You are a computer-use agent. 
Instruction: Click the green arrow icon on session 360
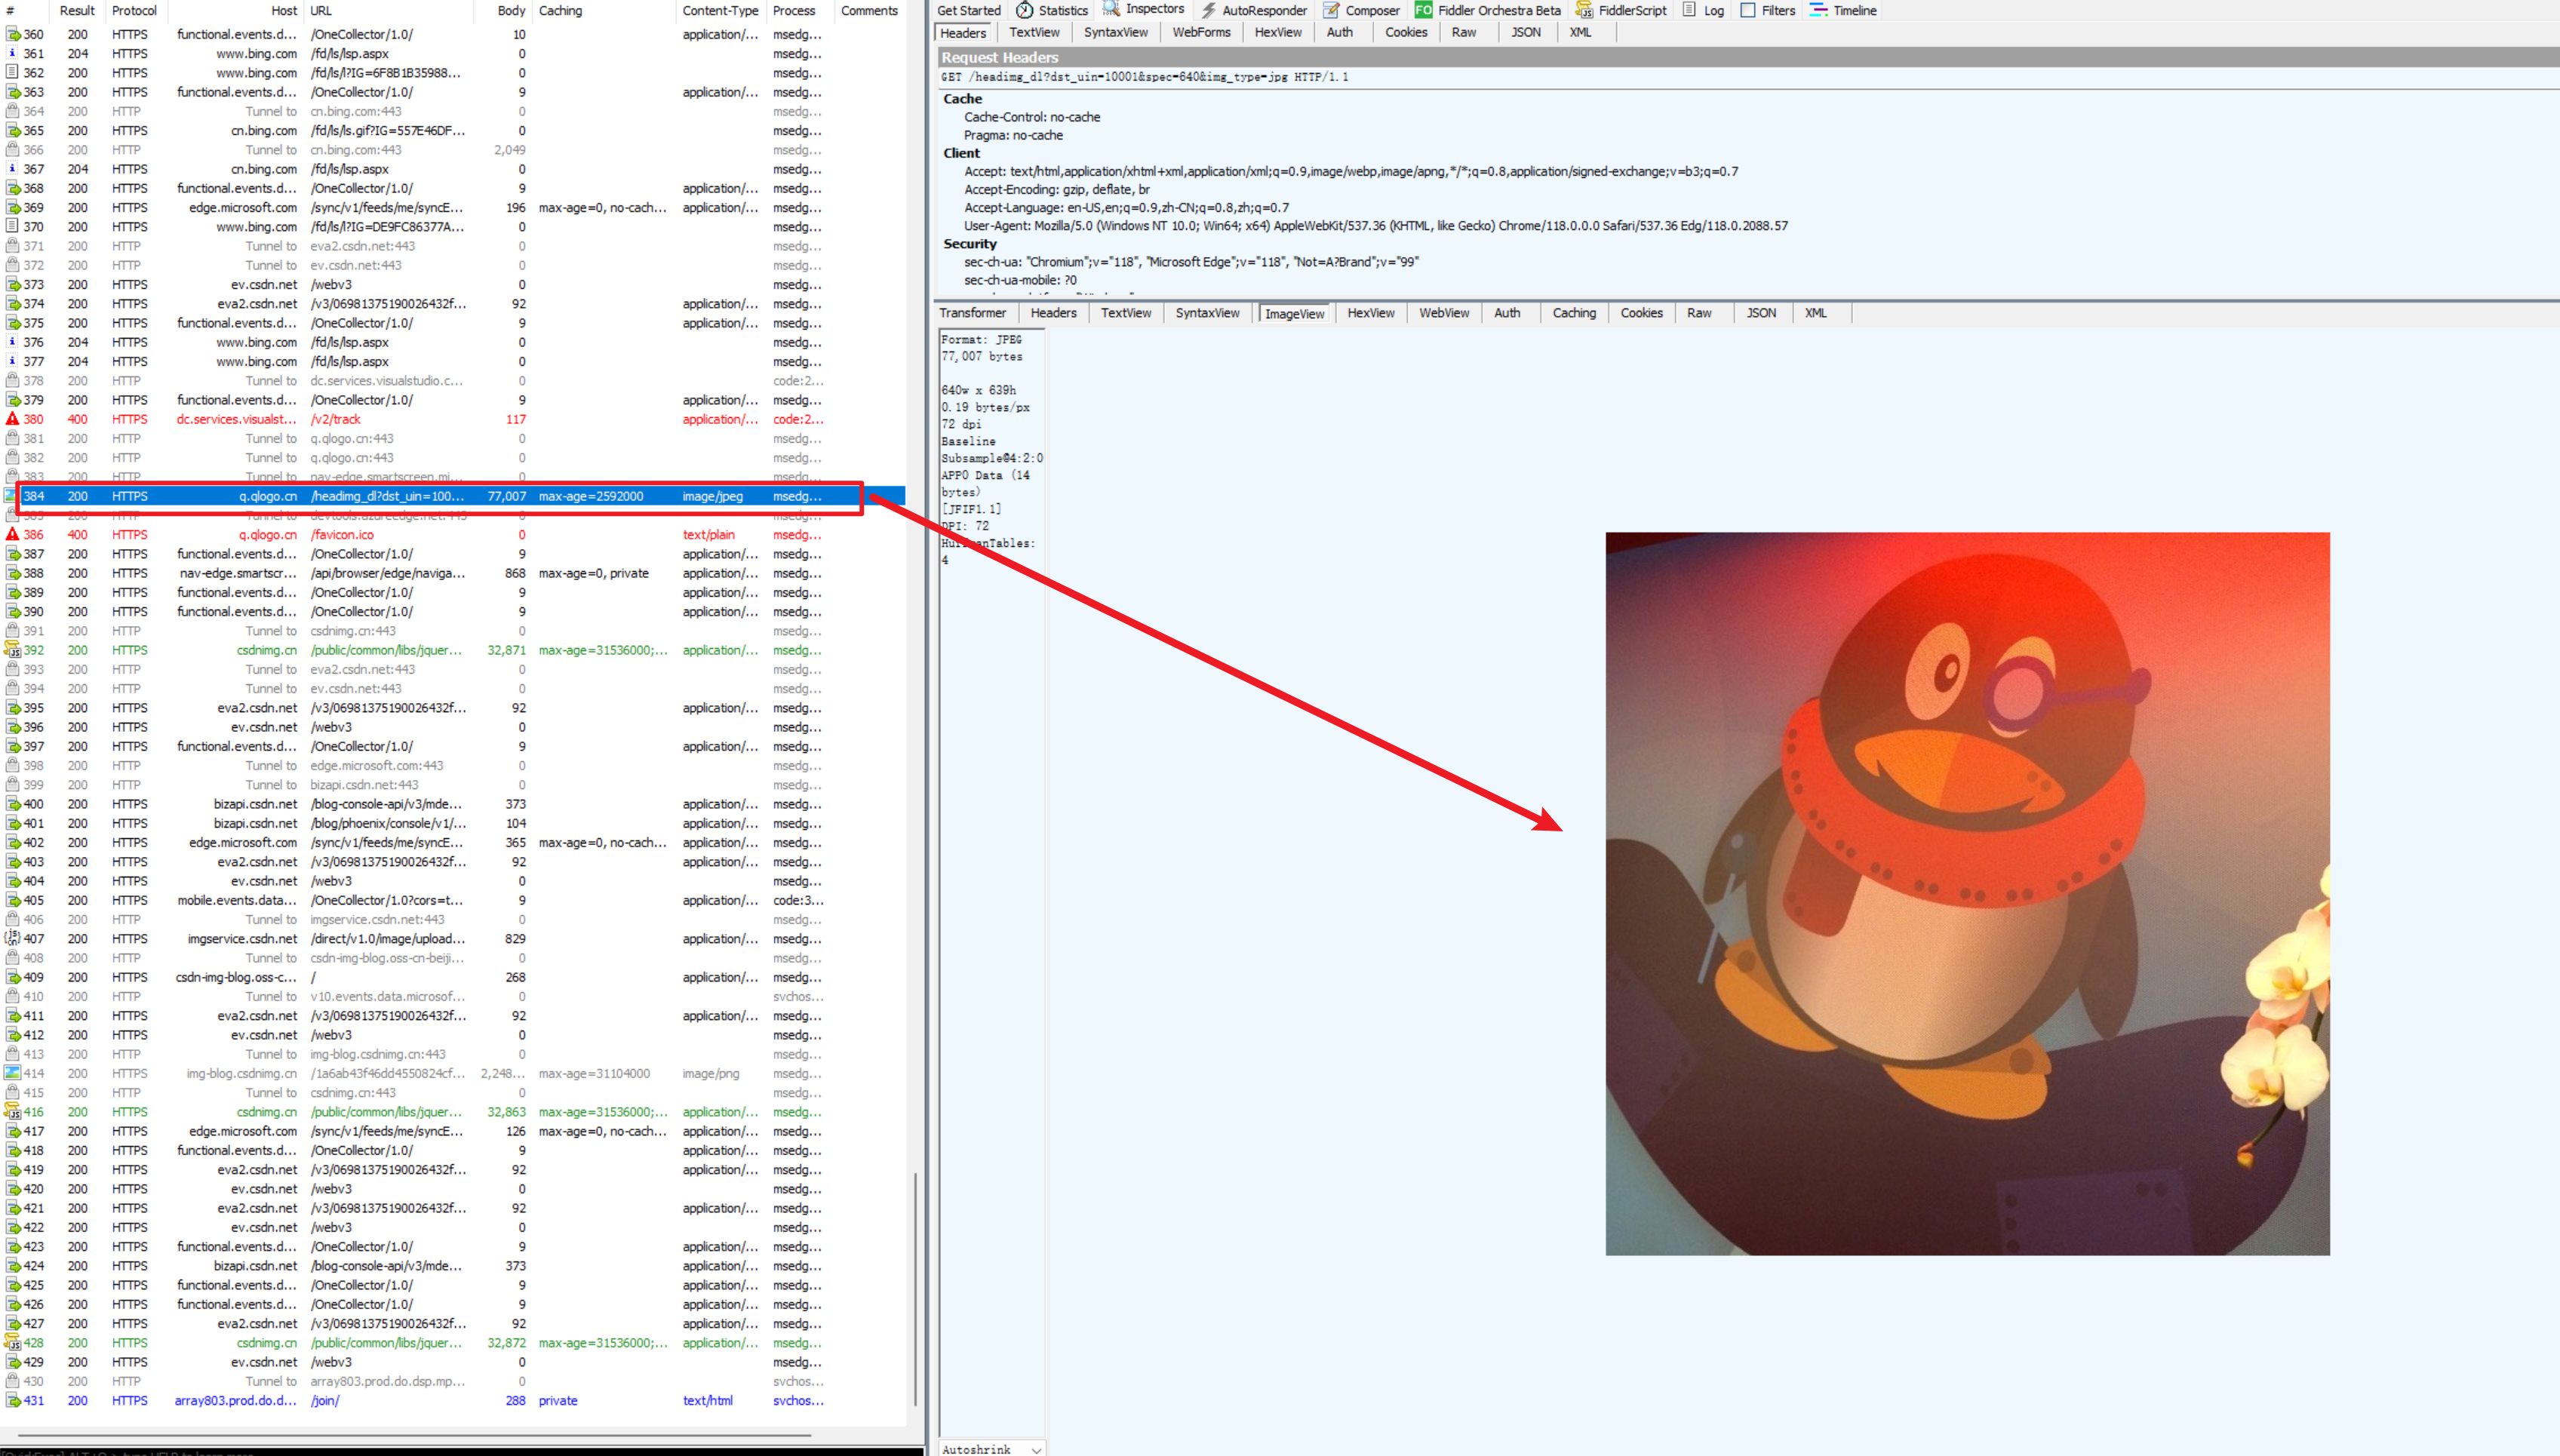pos(12,34)
